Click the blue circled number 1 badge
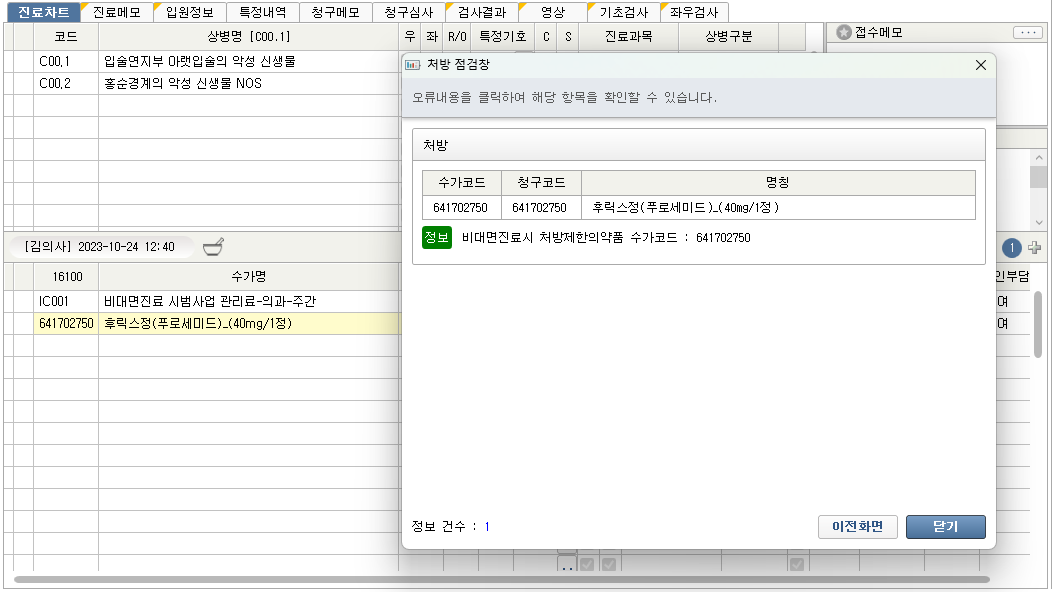Screen dimensions: 1052x592 (x=1011, y=247)
